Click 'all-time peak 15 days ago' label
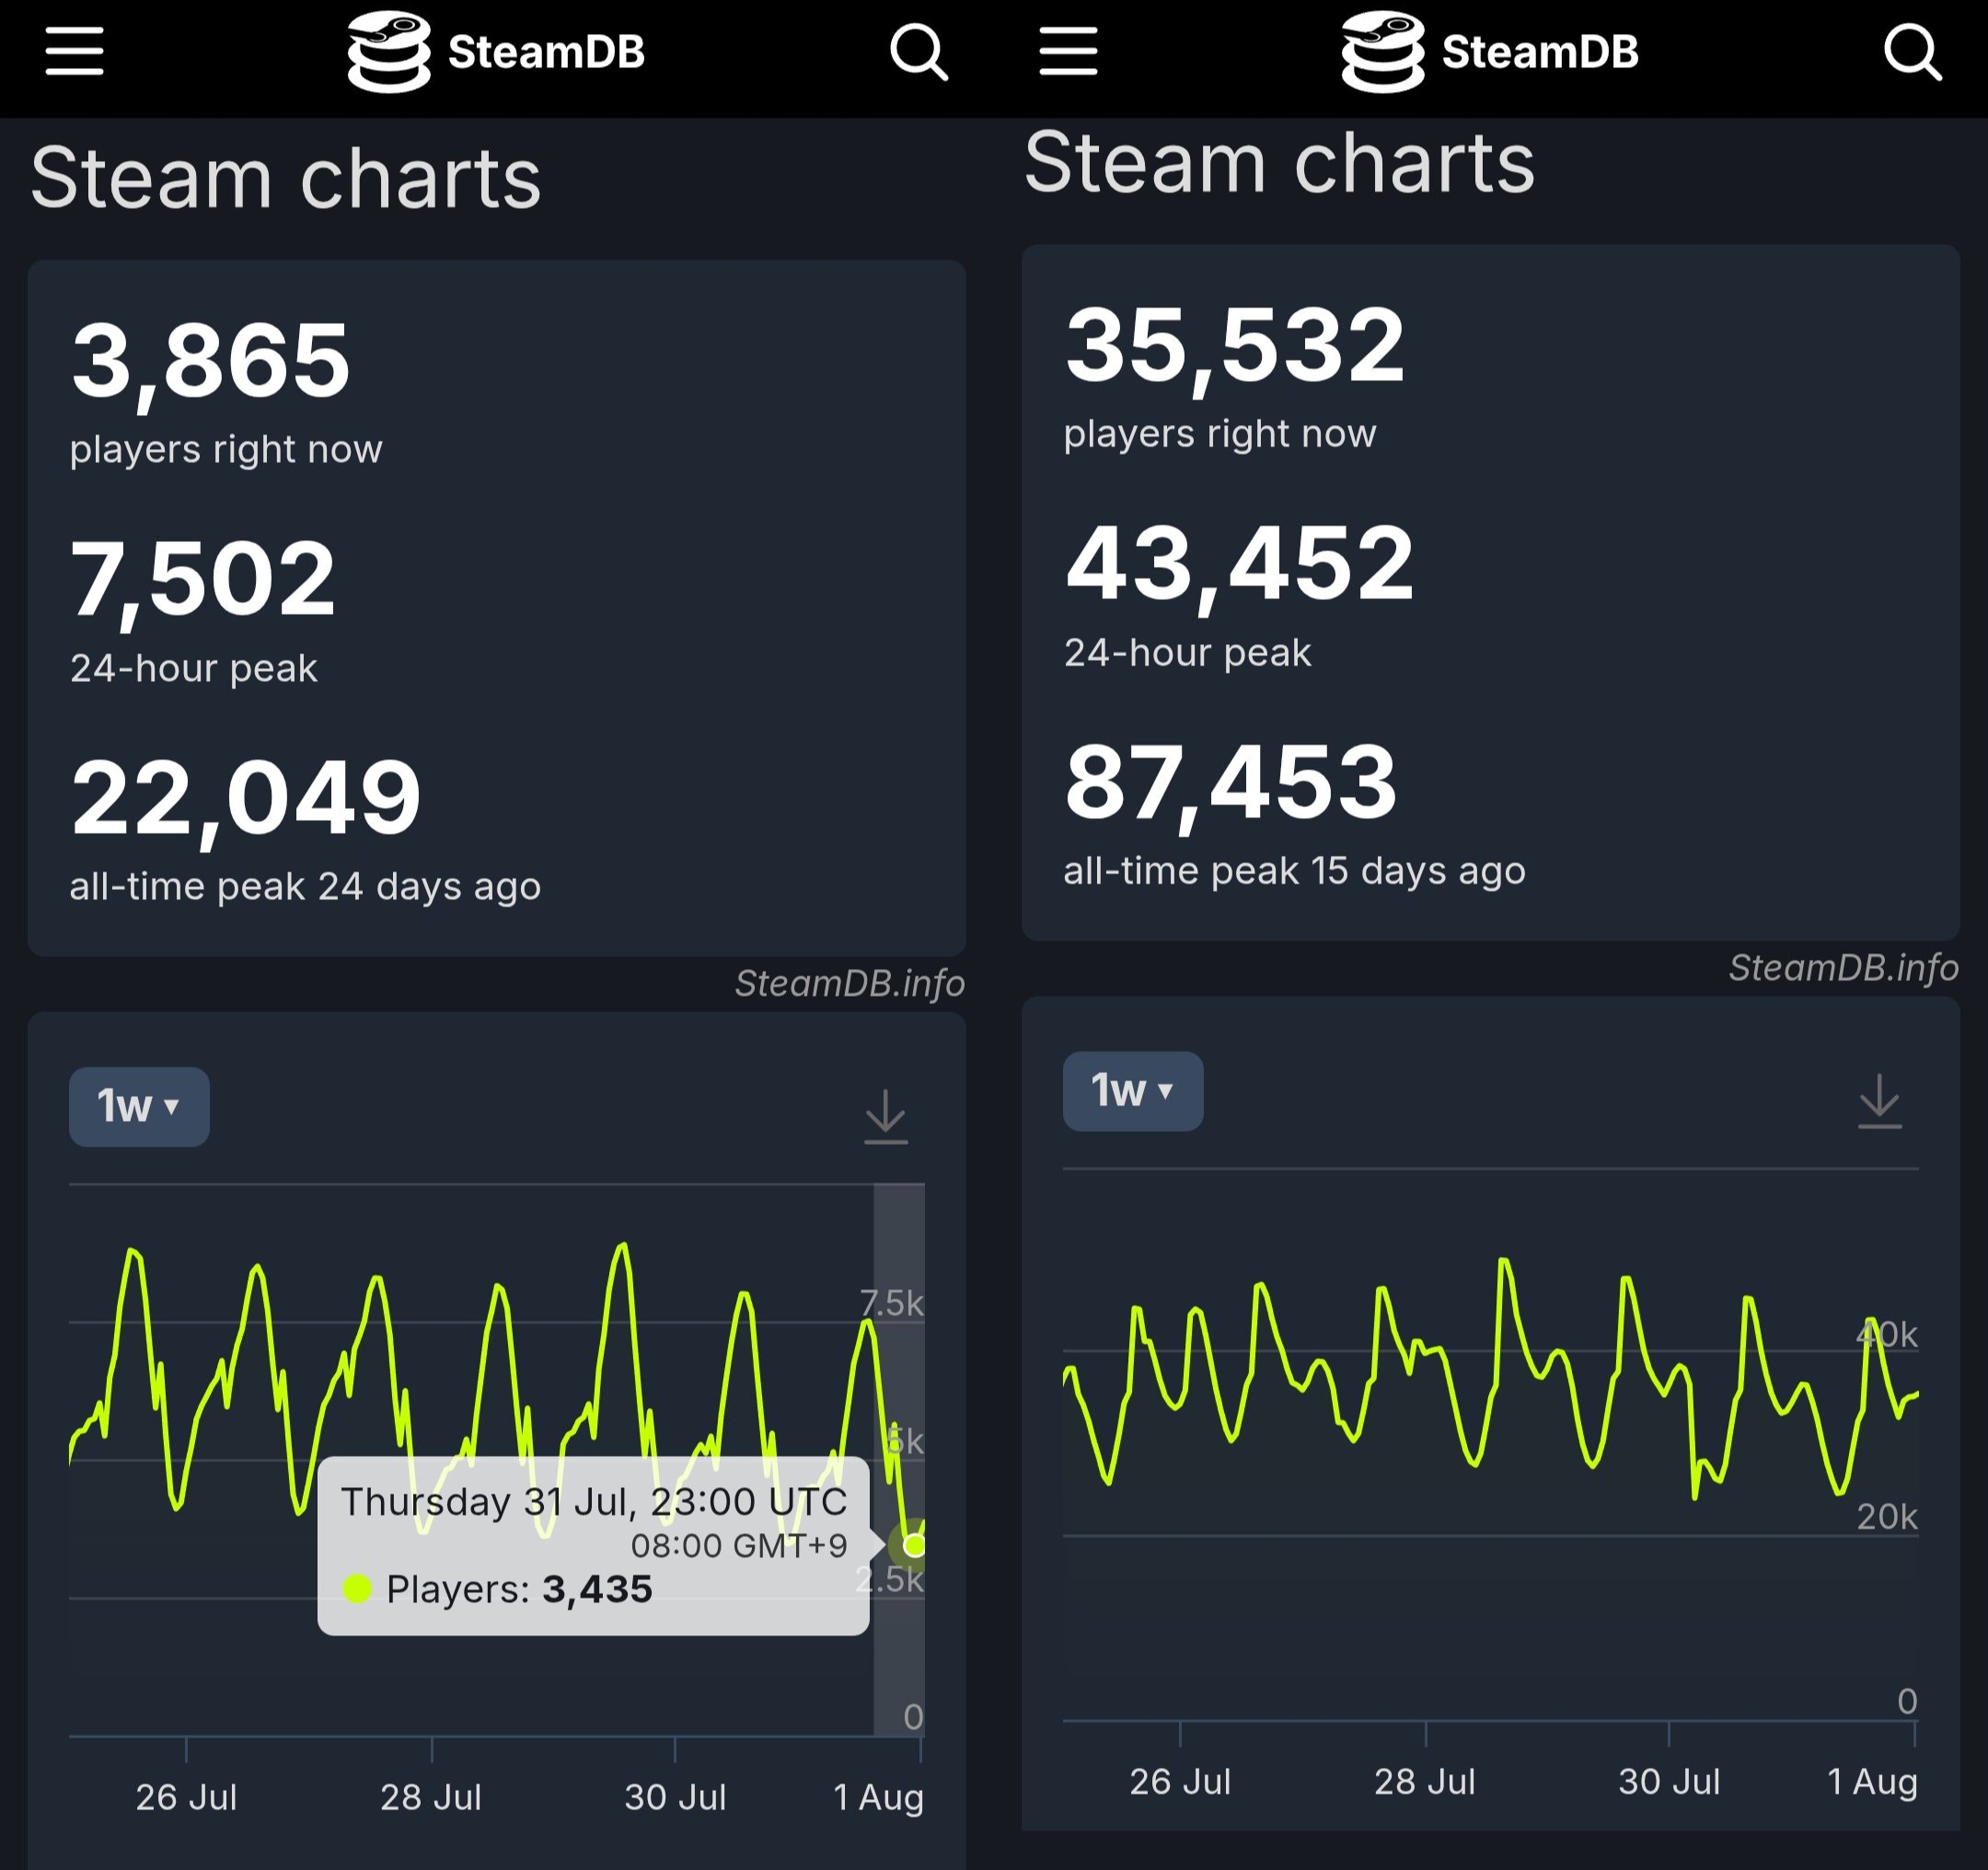1988x1870 pixels. [x=1295, y=871]
